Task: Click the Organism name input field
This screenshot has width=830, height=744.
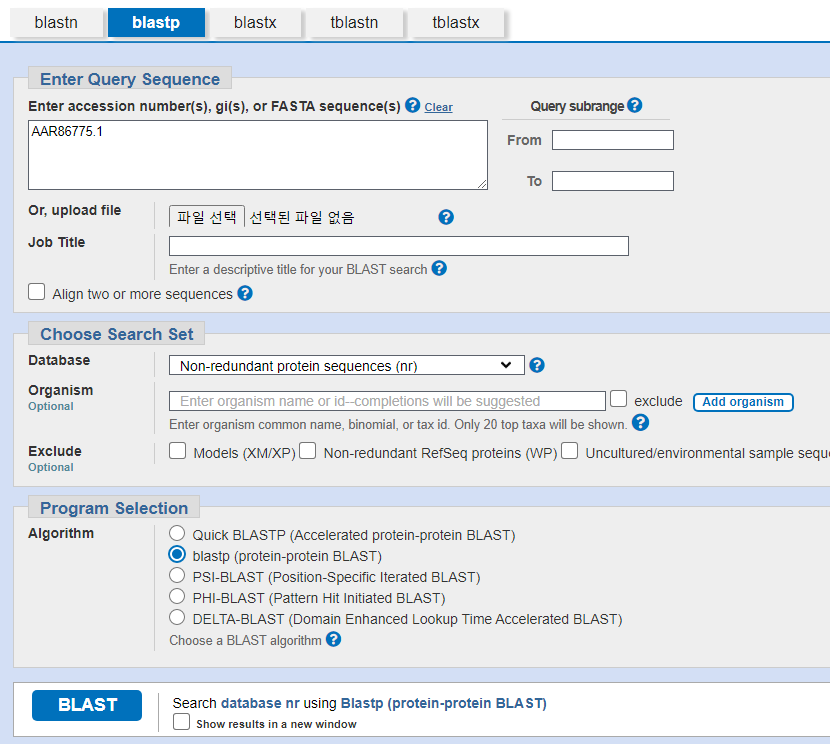Action: coord(387,401)
